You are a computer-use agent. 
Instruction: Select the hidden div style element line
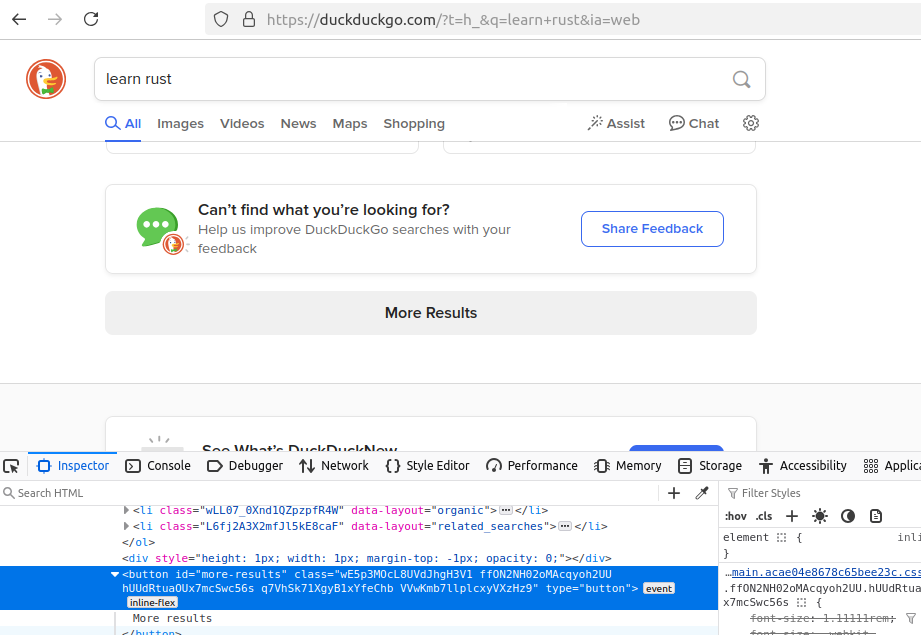click(x=367, y=558)
